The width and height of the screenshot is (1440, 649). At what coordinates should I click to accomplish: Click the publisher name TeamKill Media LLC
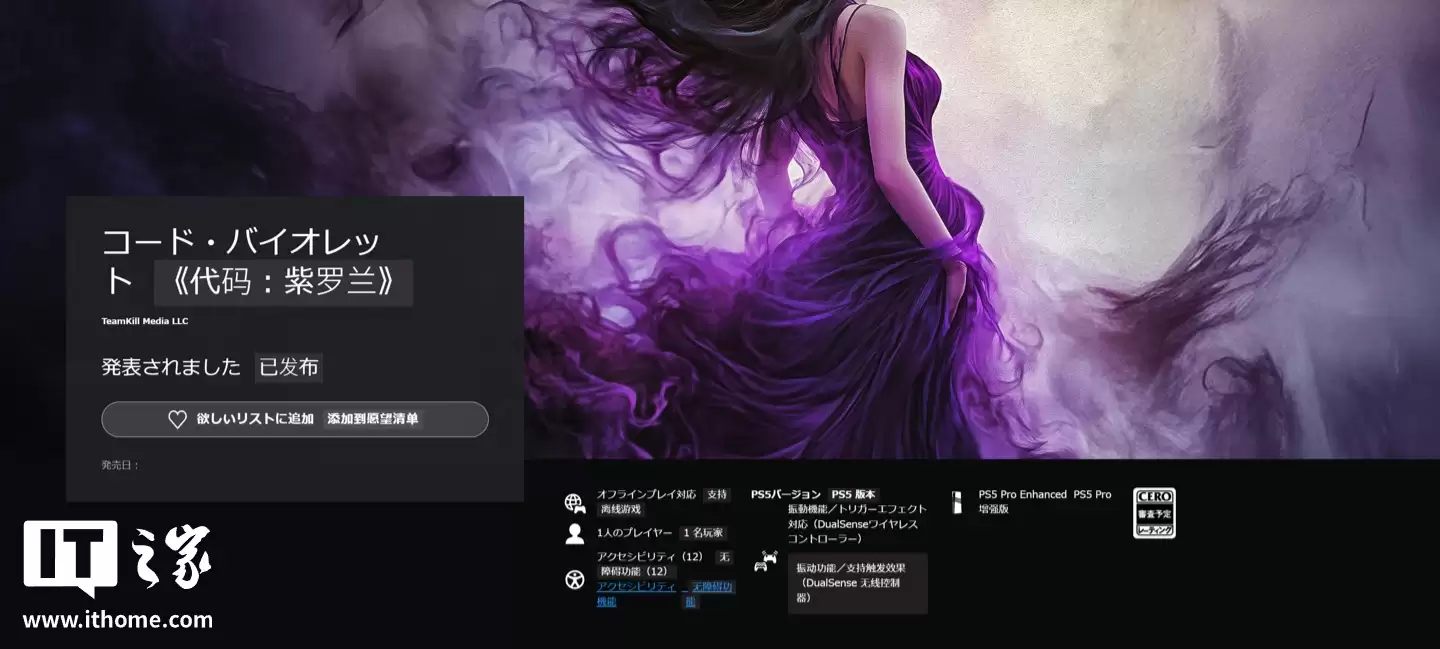(x=147, y=320)
